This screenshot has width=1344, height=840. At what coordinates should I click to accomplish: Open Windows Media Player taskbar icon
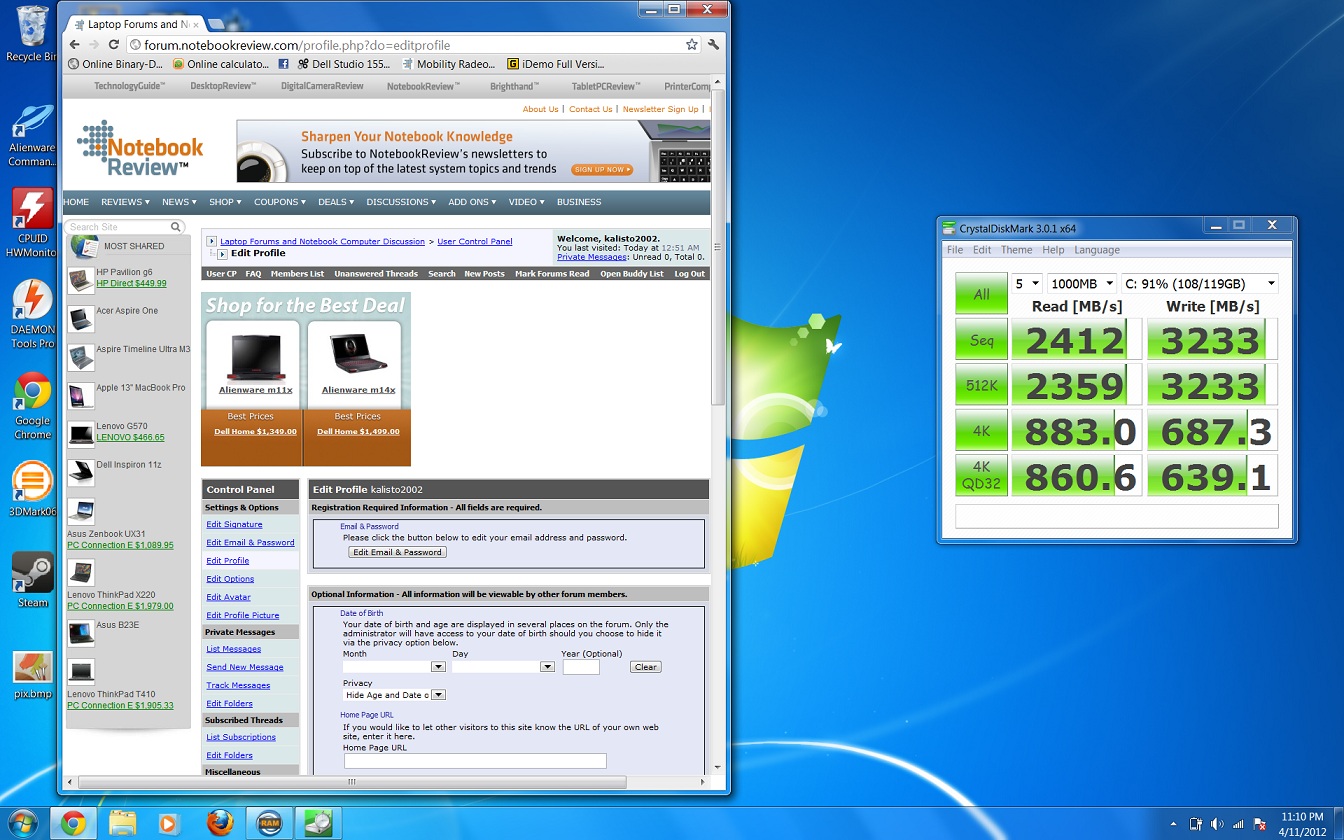[170, 823]
